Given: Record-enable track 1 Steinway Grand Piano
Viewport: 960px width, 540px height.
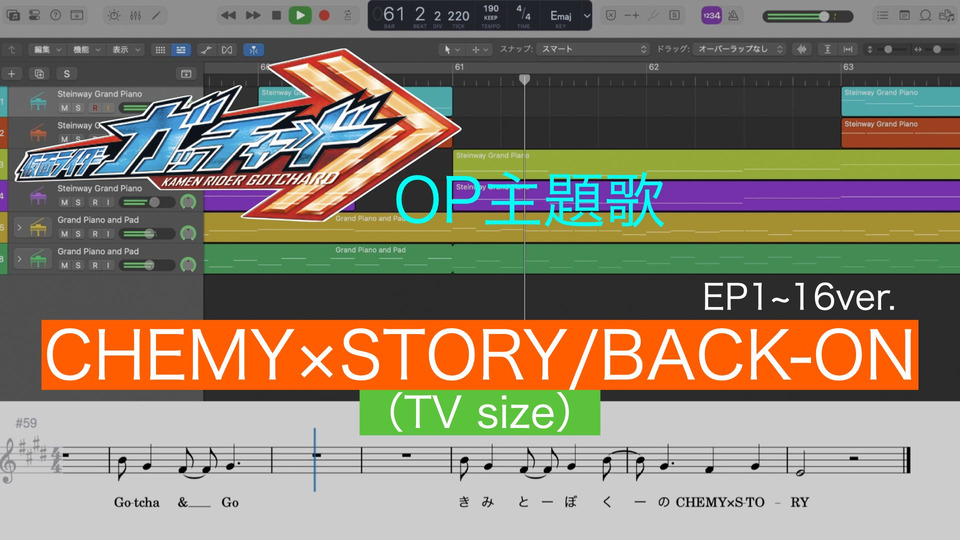Looking at the screenshot, I should tap(95, 108).
